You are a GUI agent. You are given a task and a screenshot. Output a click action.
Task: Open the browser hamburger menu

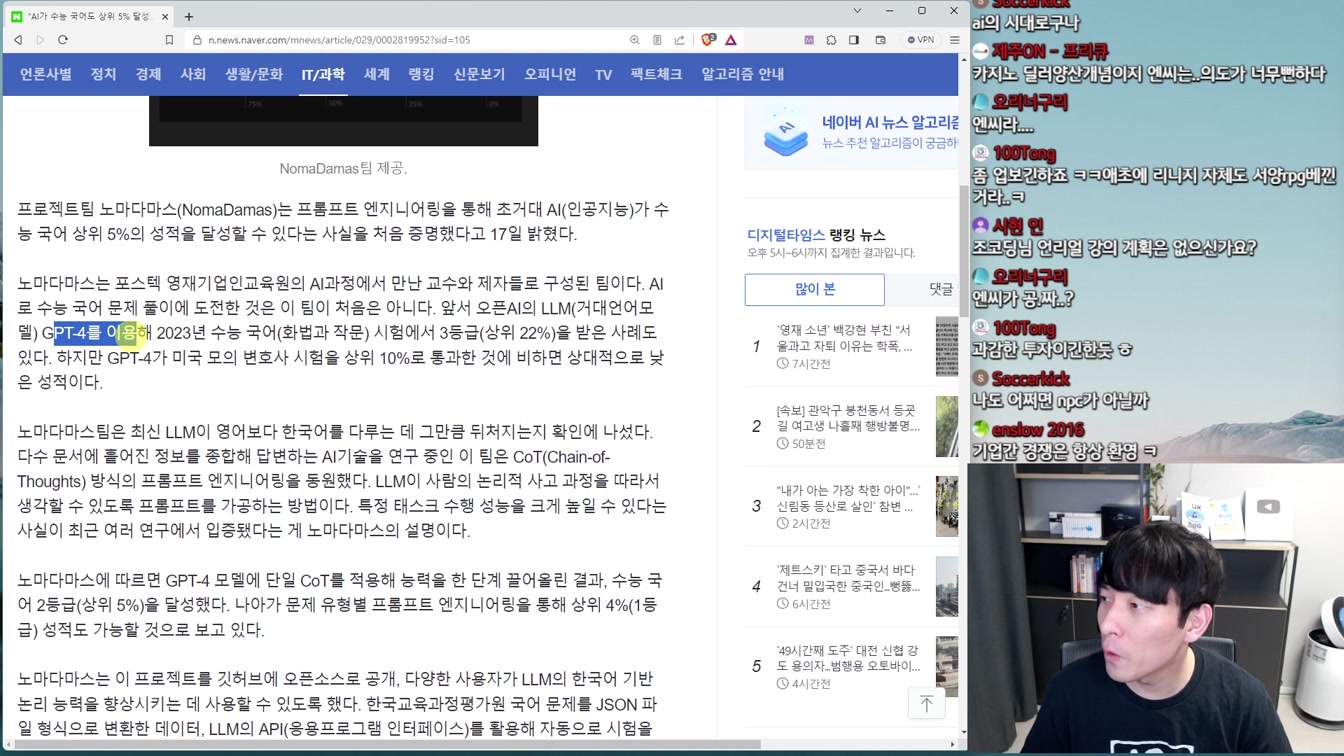[955, 40]
